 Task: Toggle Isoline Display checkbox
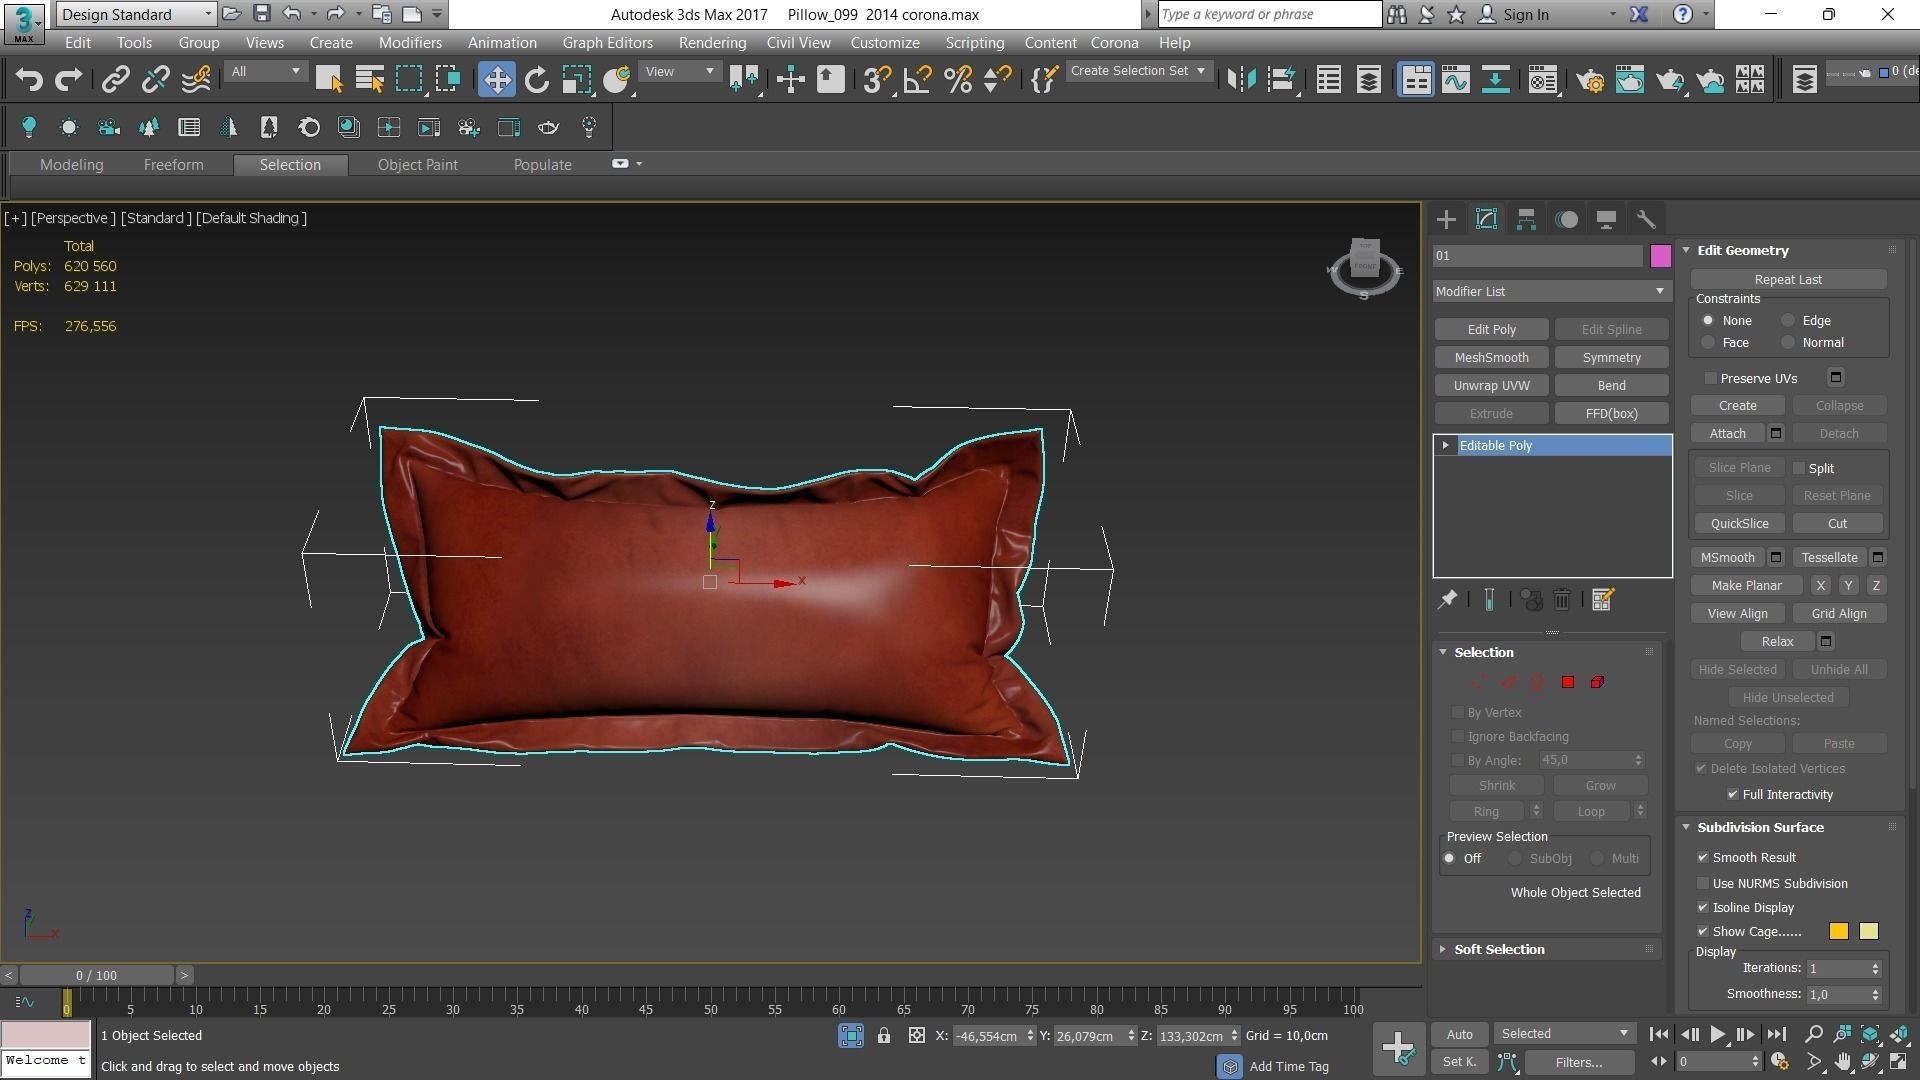tap(1703, 908)
